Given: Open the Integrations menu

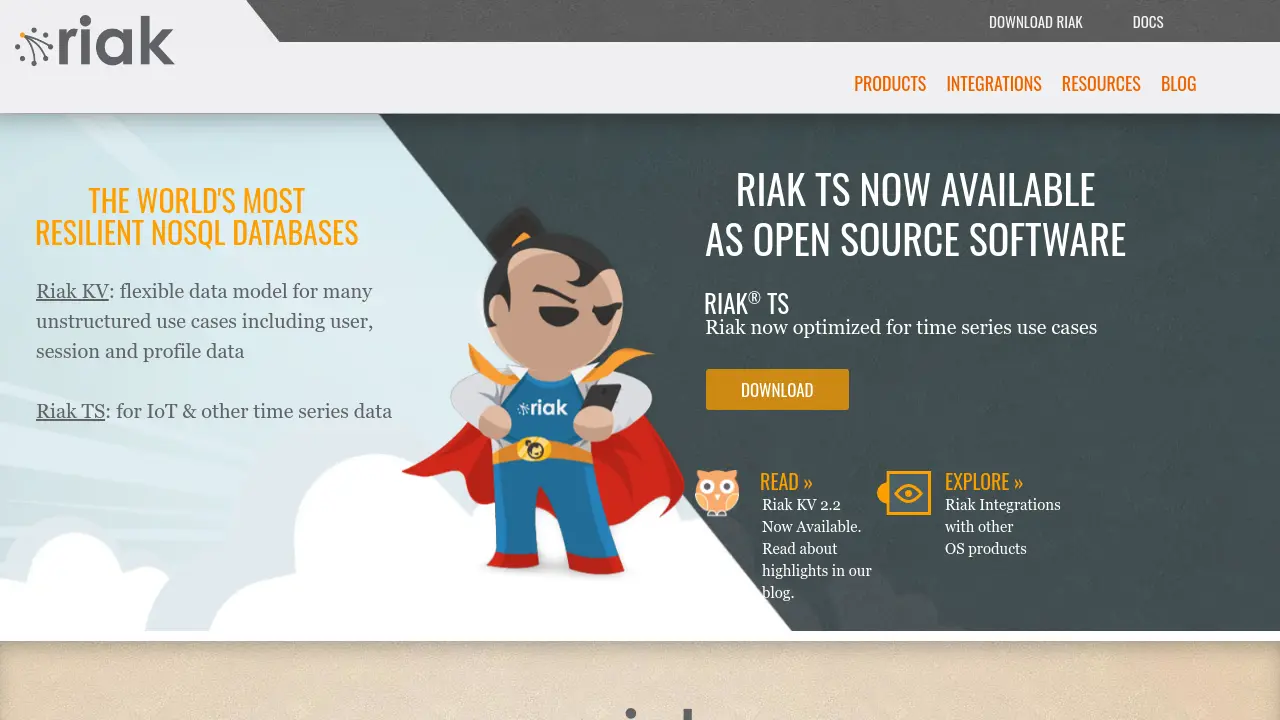Looking at the screenshot, I should click(x=994, y=84).
